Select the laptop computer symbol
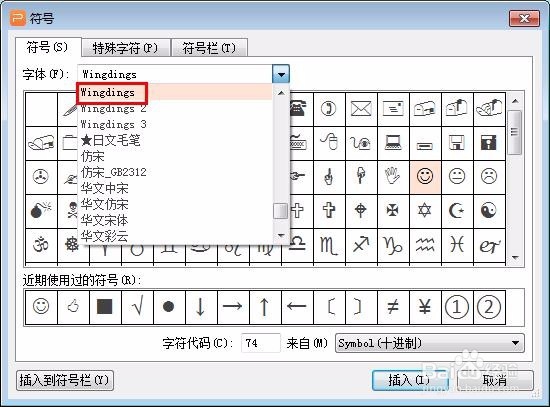Screen dimensions: 550x407 (x=393, y=143)
